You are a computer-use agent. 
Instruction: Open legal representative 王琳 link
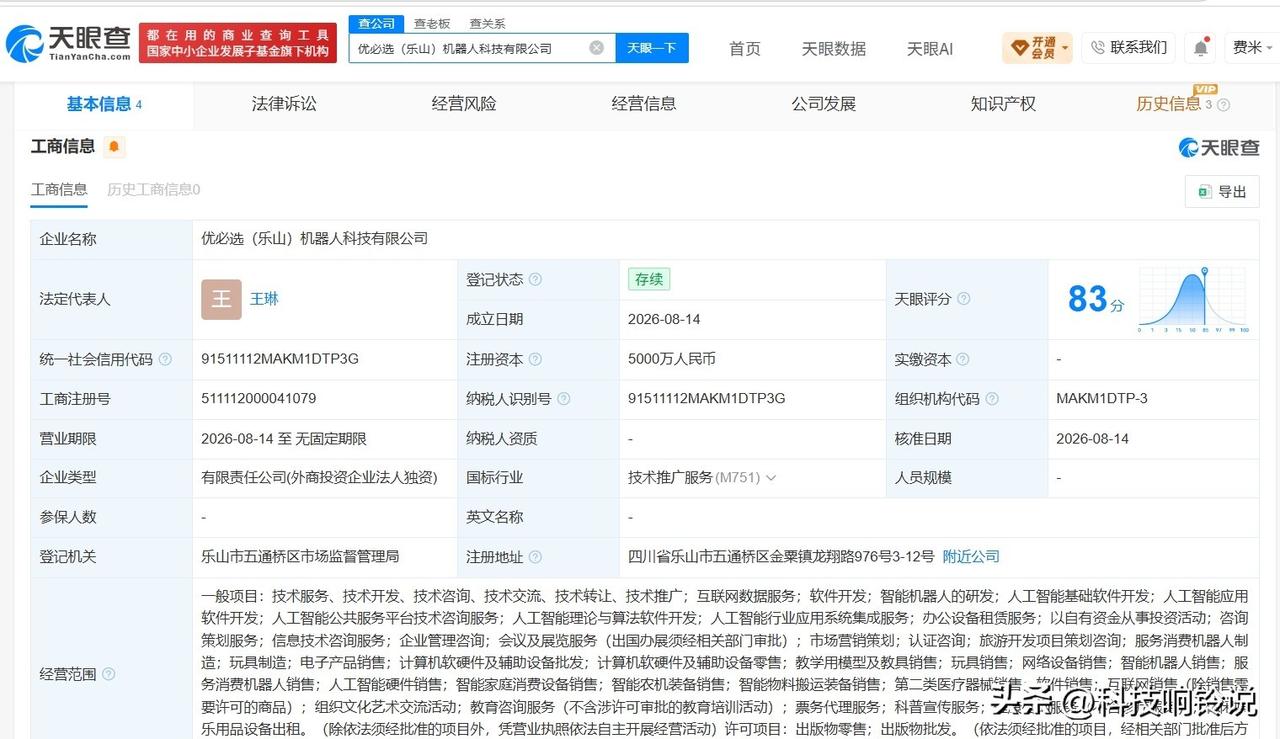coord(264,299)
